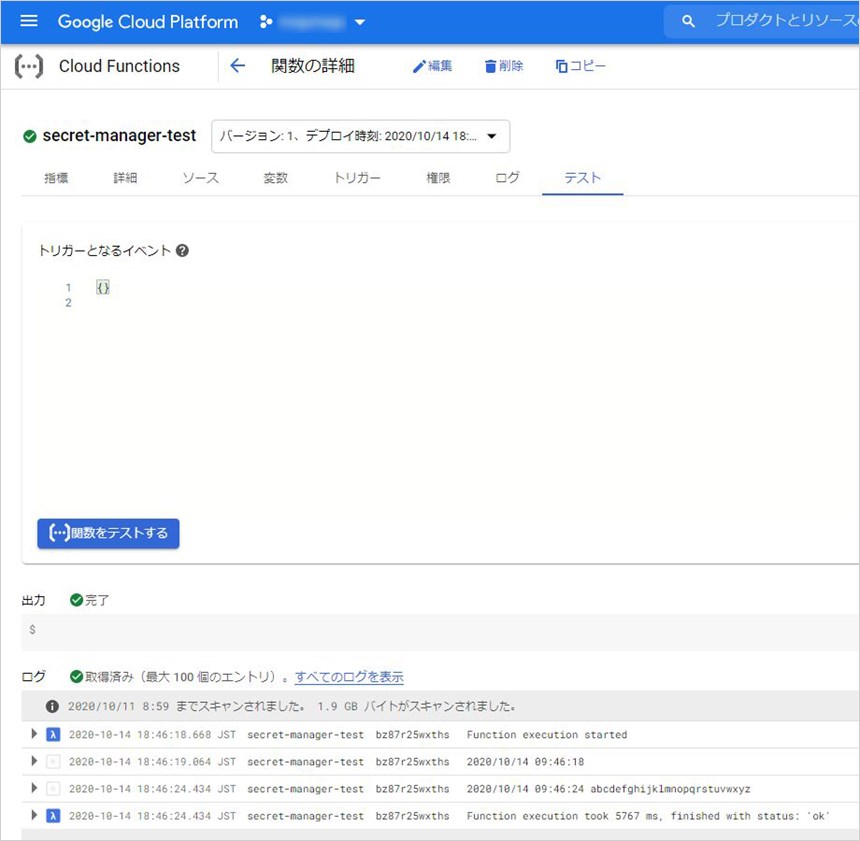The image size is (860, 841).
Task: Click the green status check beside secret-manager-test
Action: pos(30,136)
